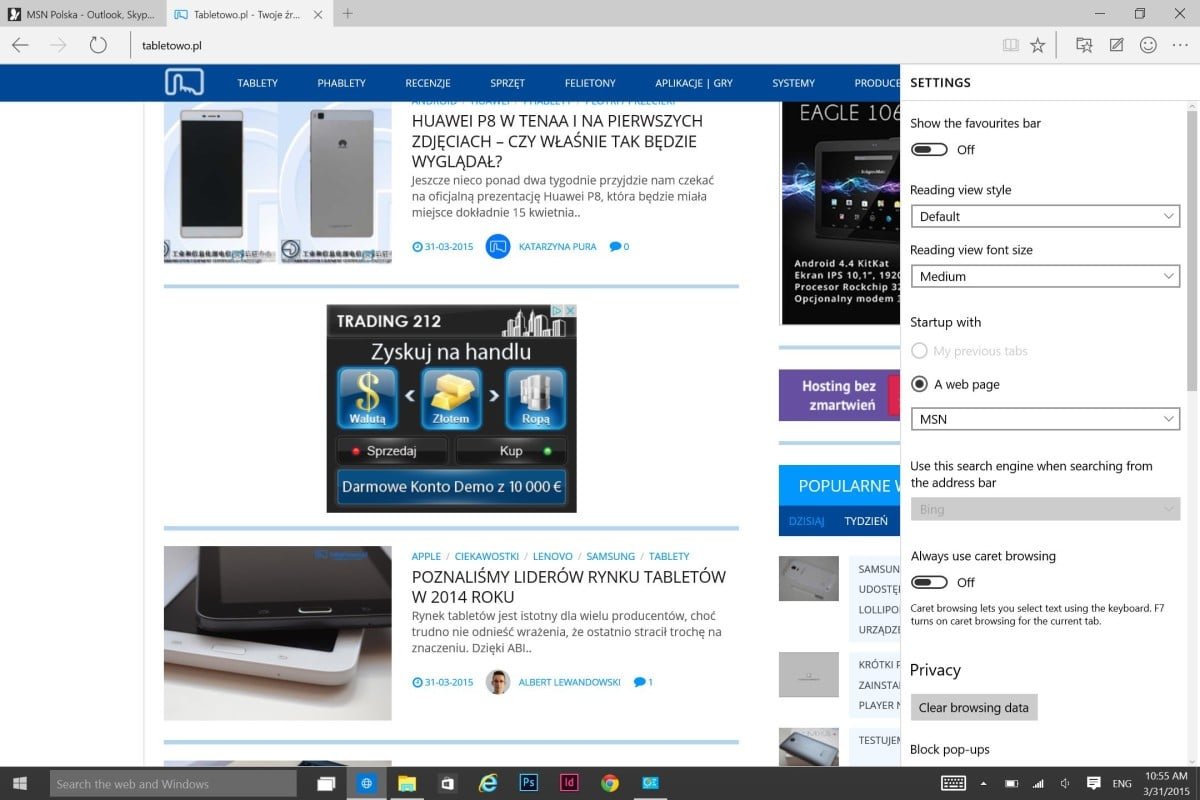Image resolution: width=1200 pixels, height=800 pixels.
Task: Show hidden tray icons arrow
Action: [x=984, y=783]
